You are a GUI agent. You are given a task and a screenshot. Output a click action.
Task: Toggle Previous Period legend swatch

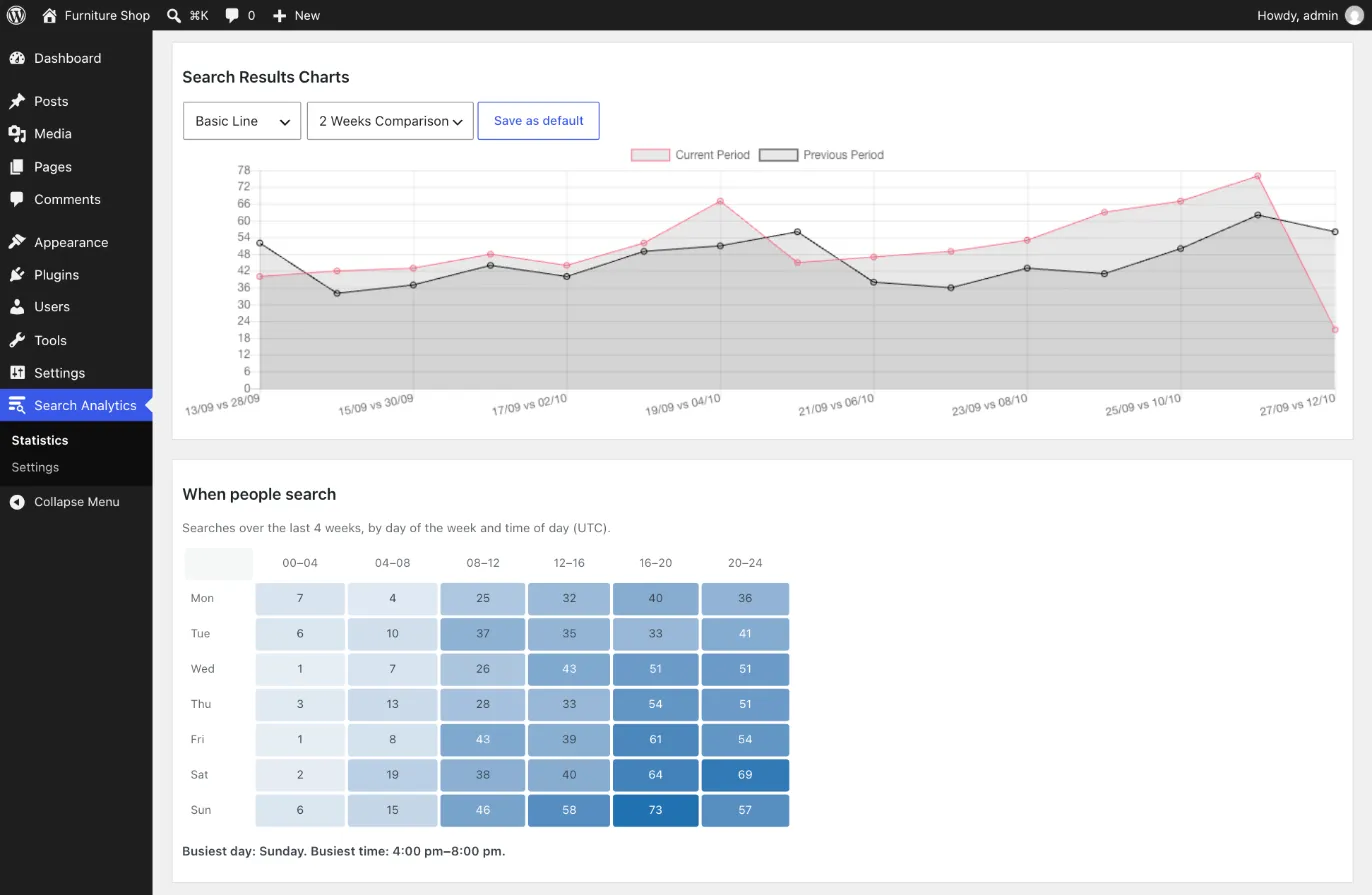778,155
